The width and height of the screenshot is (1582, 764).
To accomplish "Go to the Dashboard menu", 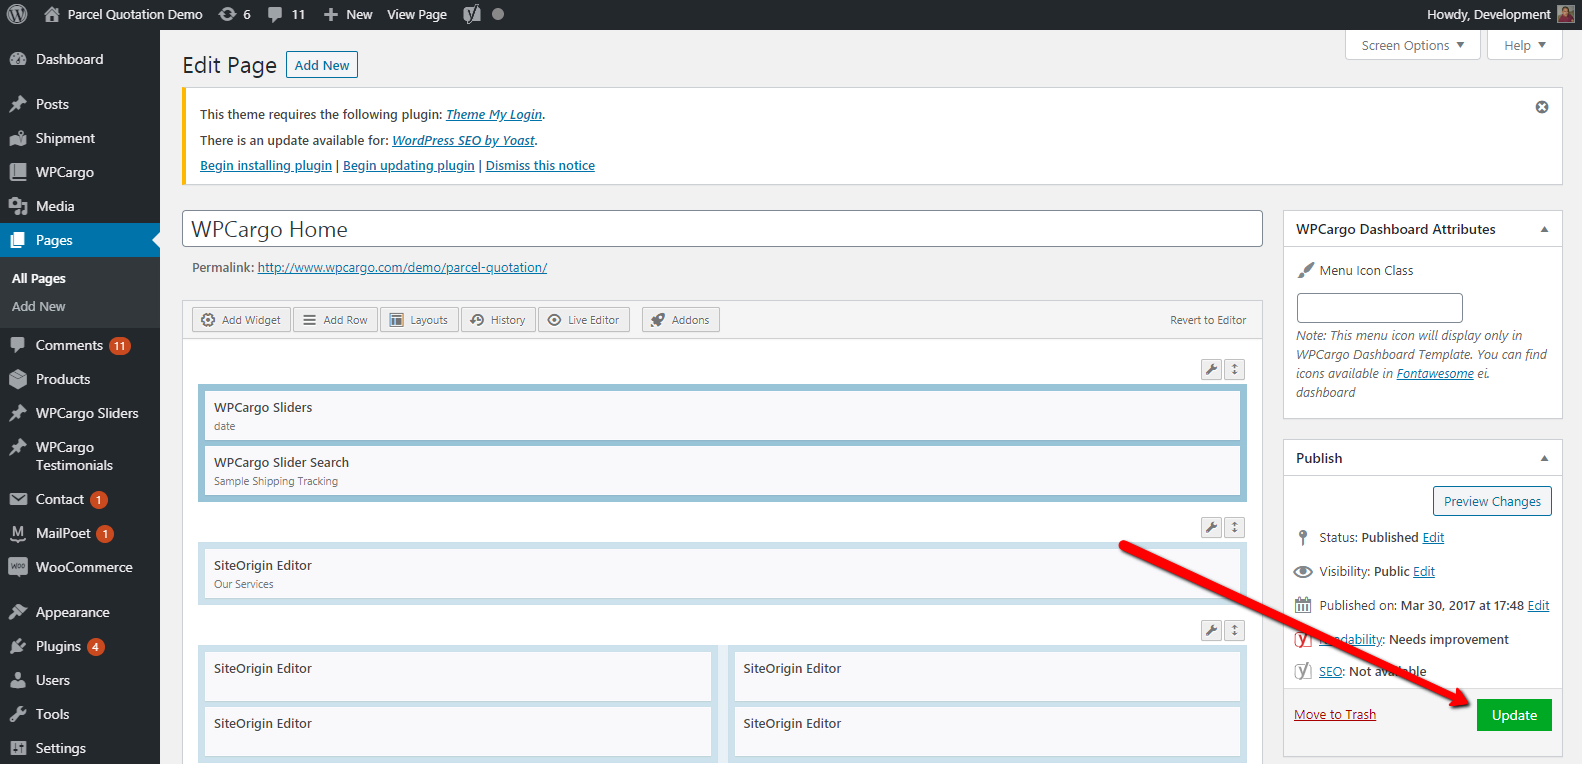I will [x=80, y=59].
